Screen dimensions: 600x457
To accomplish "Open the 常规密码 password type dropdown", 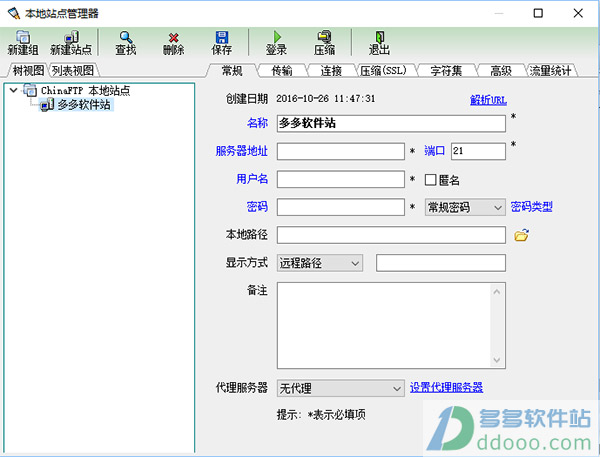I will (x=465, y=207).
